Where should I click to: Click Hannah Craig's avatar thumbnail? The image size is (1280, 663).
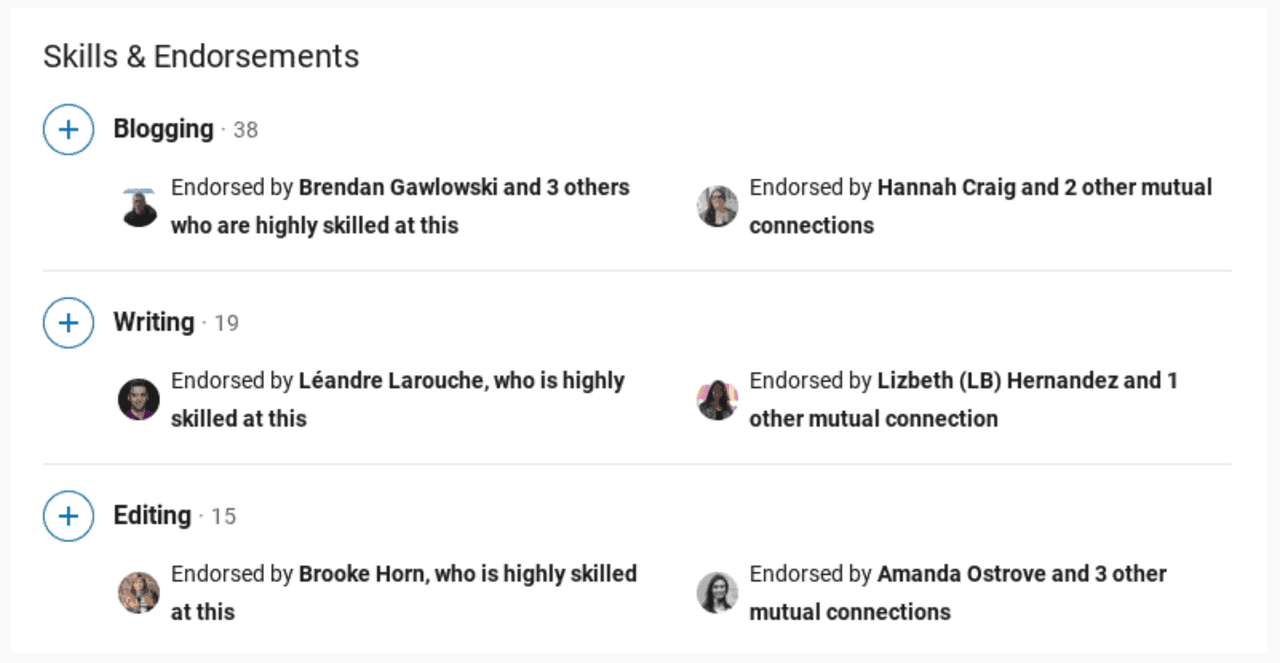717,206
